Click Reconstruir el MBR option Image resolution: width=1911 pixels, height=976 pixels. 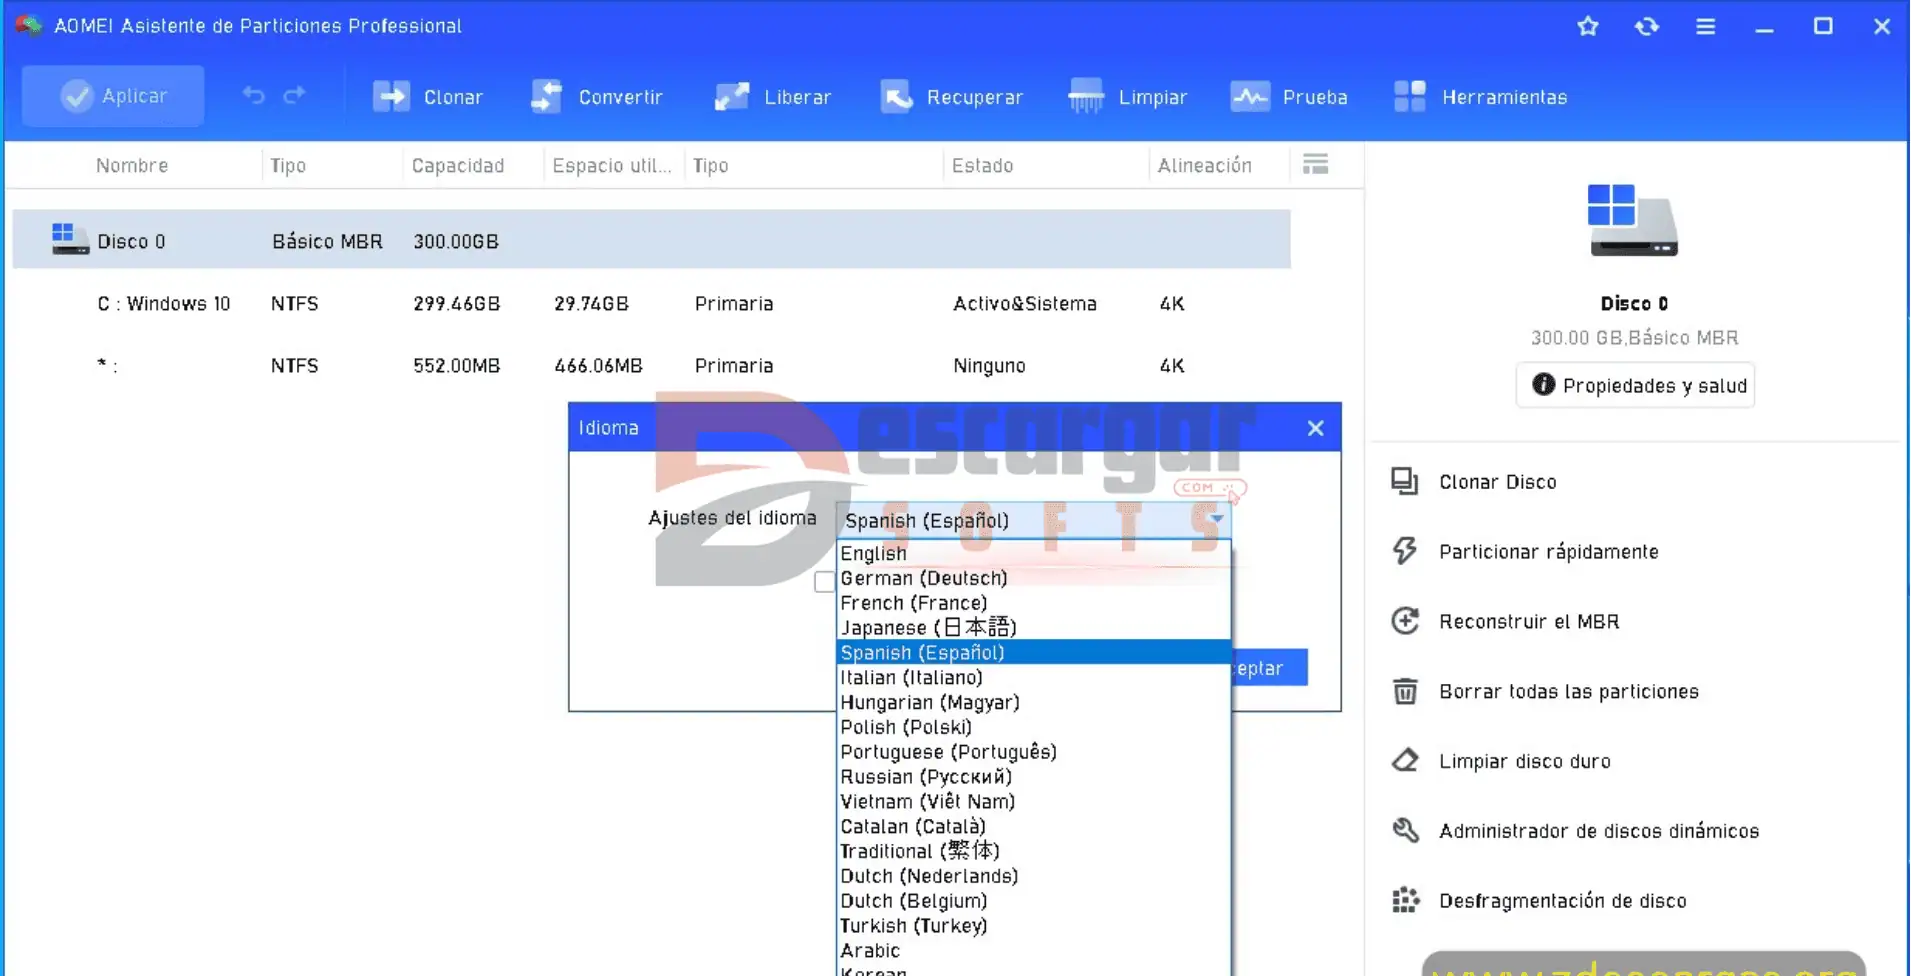[x=1505, y=621]
